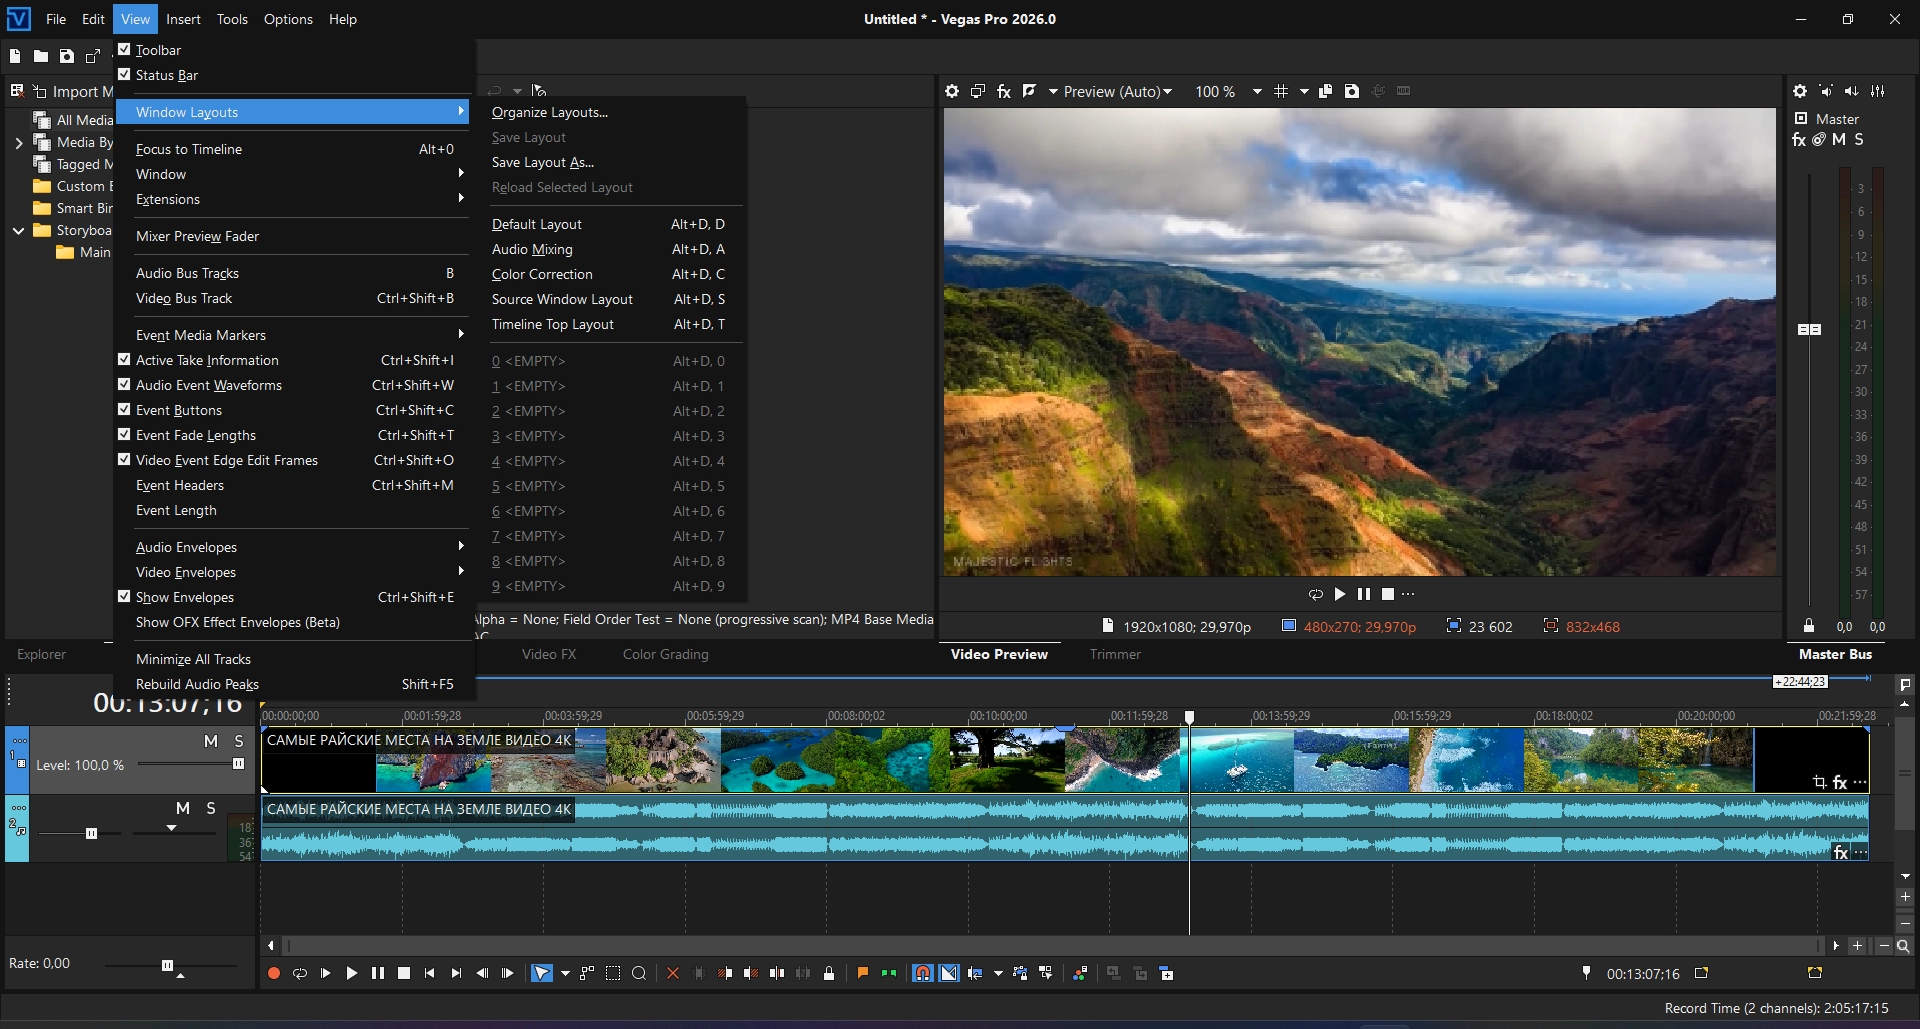The height and width of the screenshot is (1029, 1920).
Task: Click the lock event icon in toolbar
Action: click(829, 973)
